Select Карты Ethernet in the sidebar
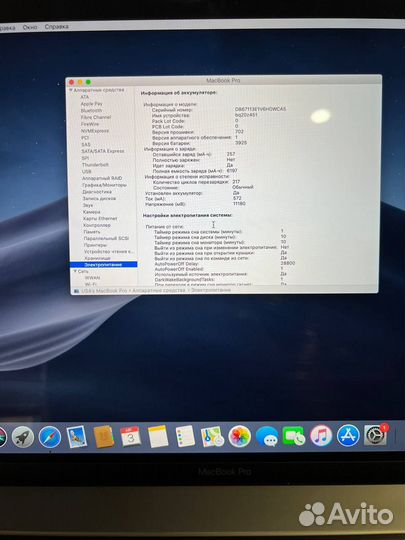 point(100,218)
